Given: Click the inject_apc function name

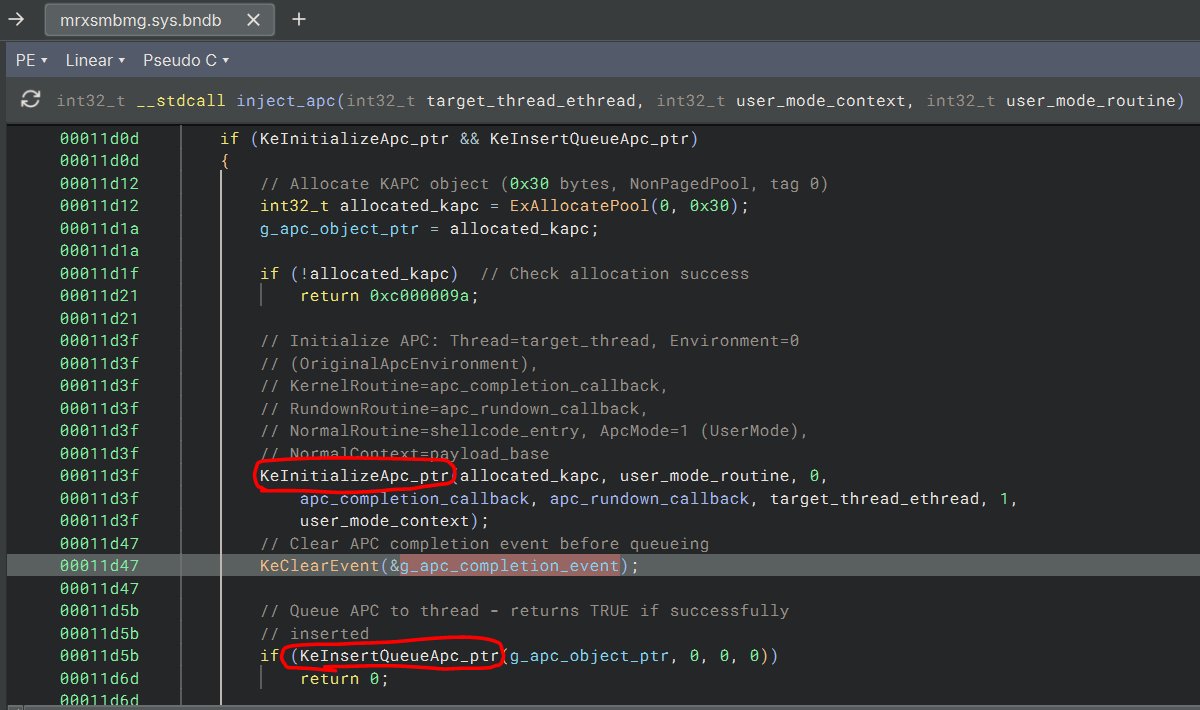Looking at the screenshot, I should pyautogui.click(x=285, y=100).
